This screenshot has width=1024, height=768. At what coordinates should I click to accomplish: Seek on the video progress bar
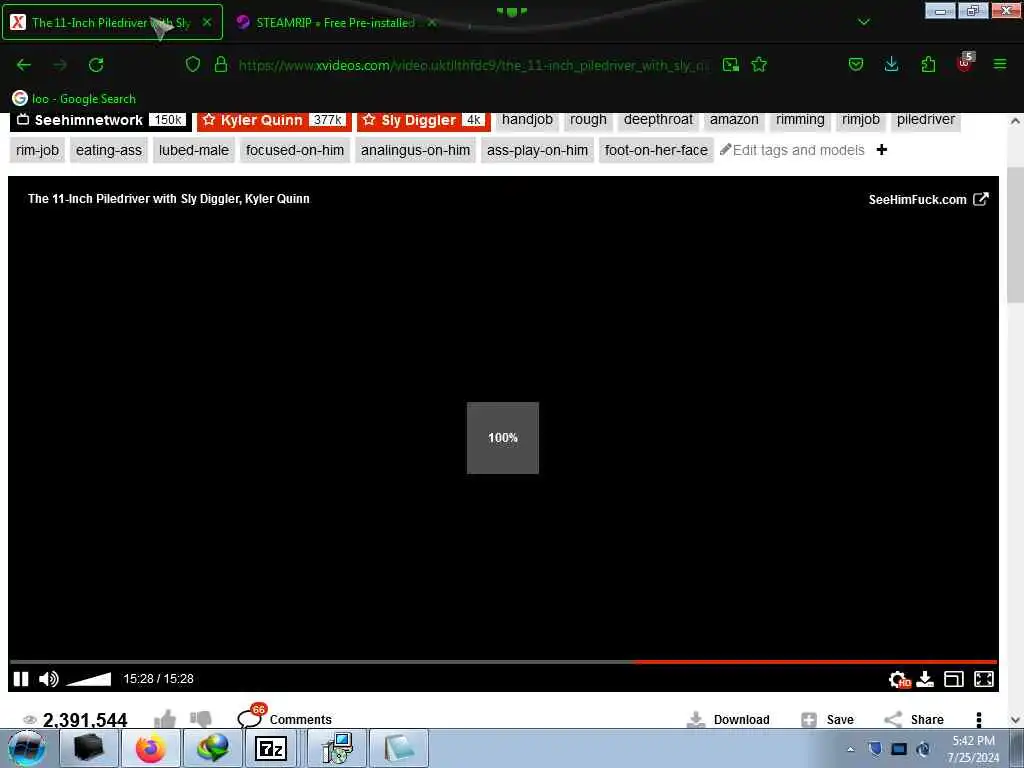point(503,662)
